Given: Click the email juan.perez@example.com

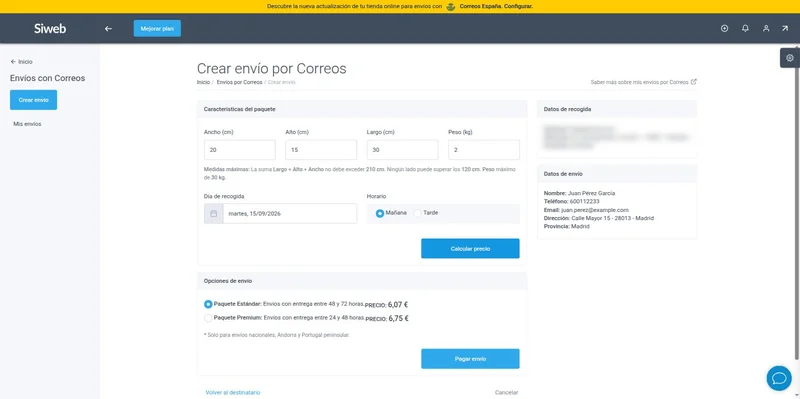Looking at the screenshot, I should pos(595,210).
